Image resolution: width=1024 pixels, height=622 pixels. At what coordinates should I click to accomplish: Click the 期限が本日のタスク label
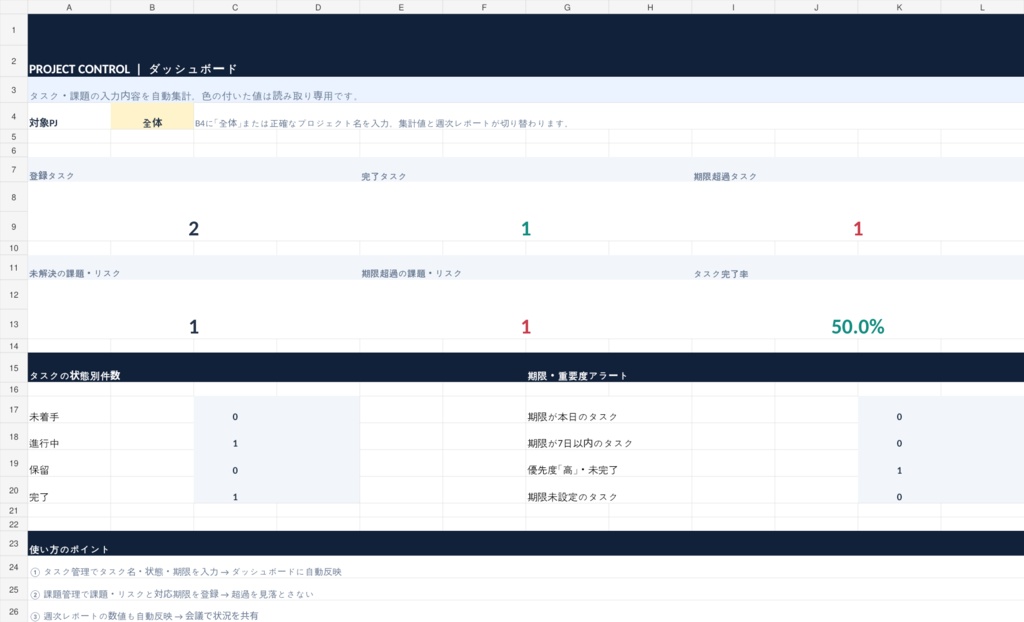tap(572, 417)
